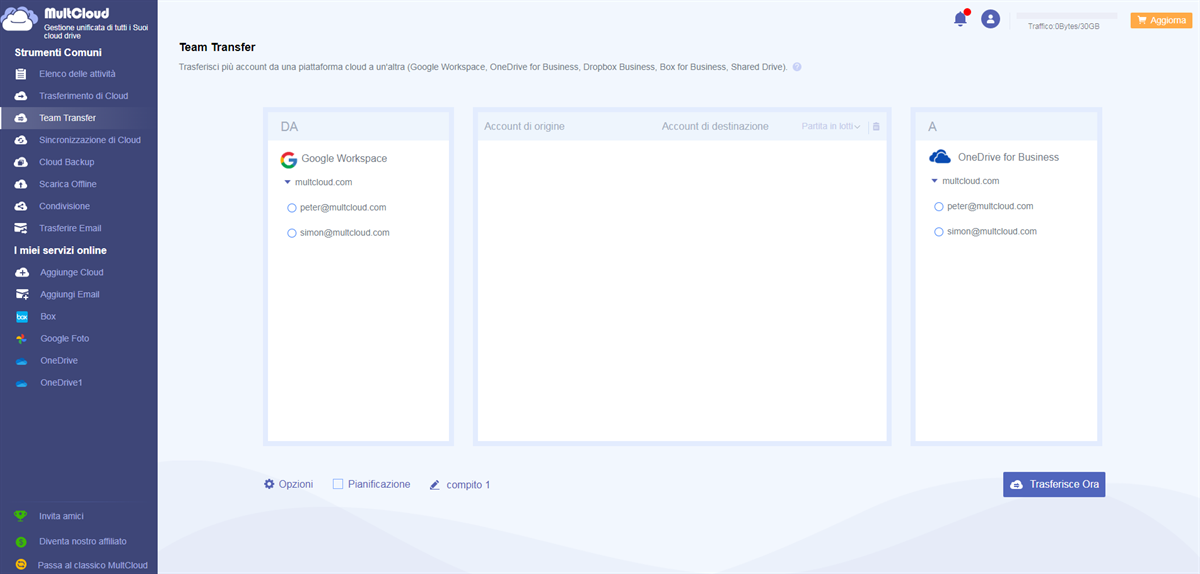Click the Elenco delle attività sidebar icon
This screenshot has width=1200, height=574.
(x=21, y=74)
